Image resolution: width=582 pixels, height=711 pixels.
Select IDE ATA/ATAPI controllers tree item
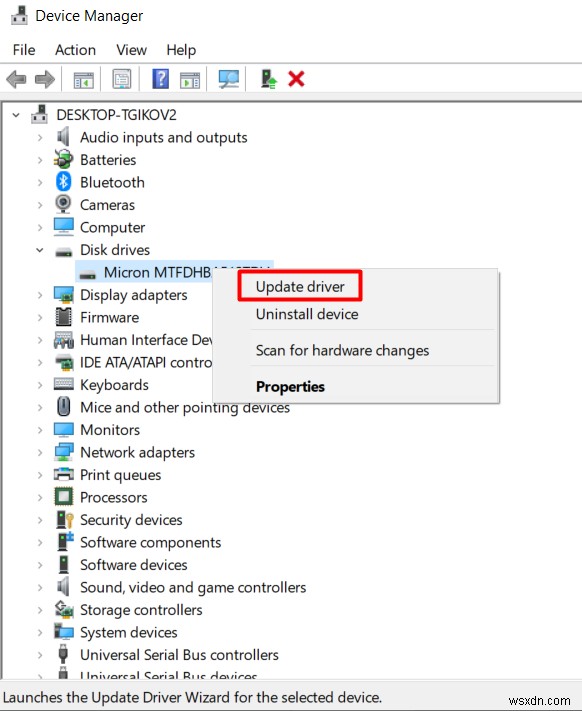146,362
